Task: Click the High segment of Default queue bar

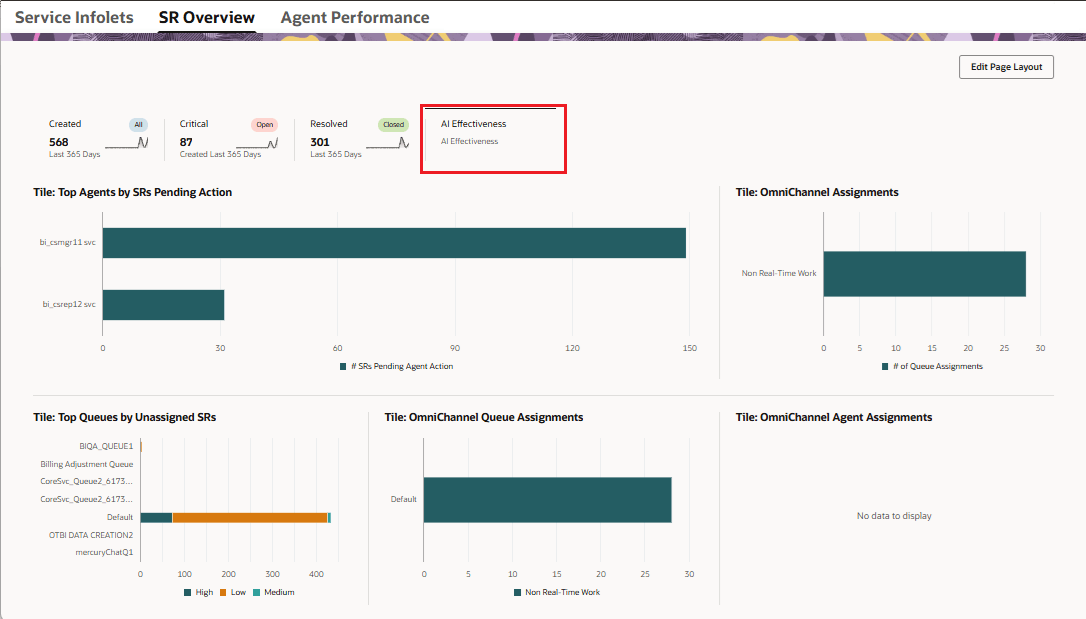Action: 157,517
